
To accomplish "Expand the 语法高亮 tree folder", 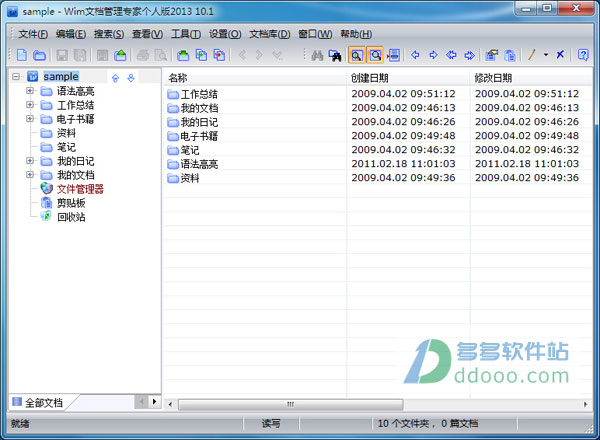I will click(x=30, y=91).
